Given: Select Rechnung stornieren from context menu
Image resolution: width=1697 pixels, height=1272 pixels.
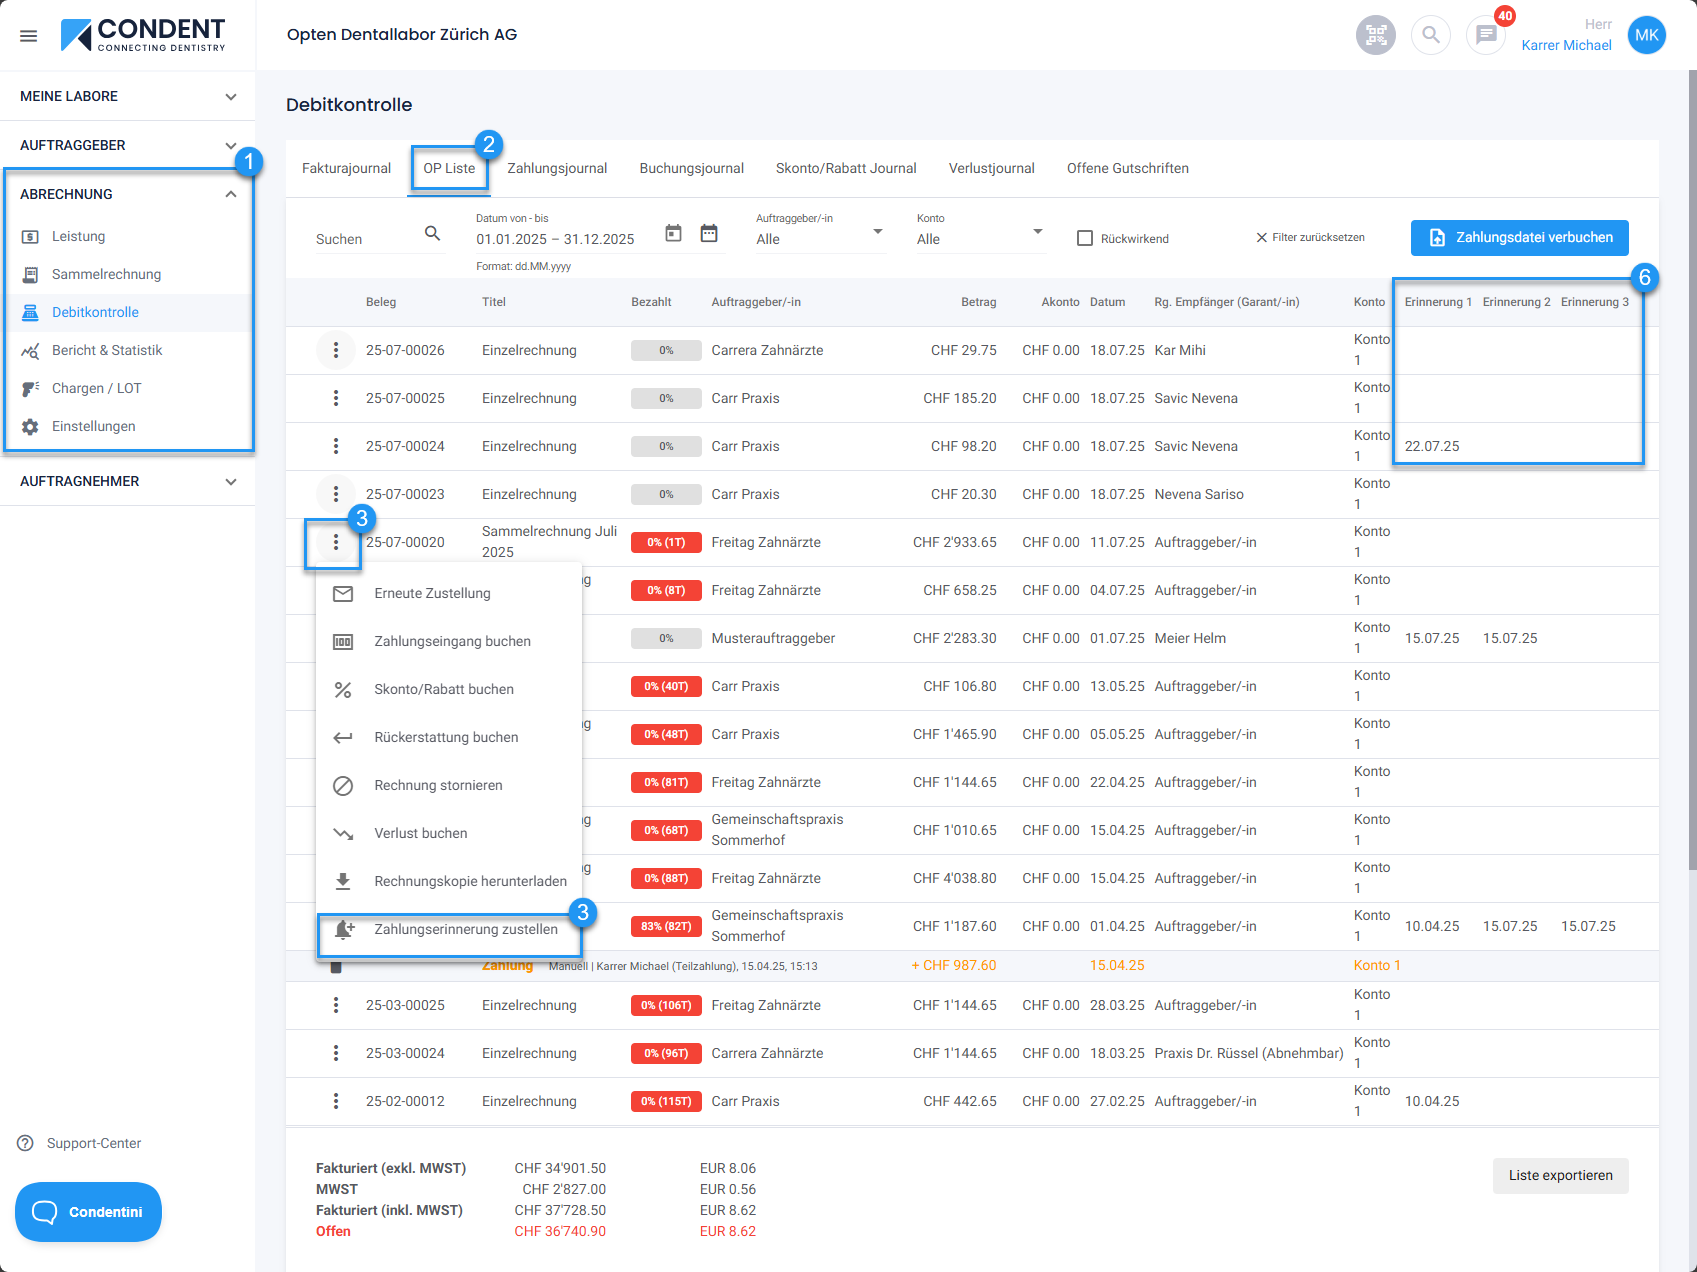Looking at the screenshot, I should click(449, 785).
